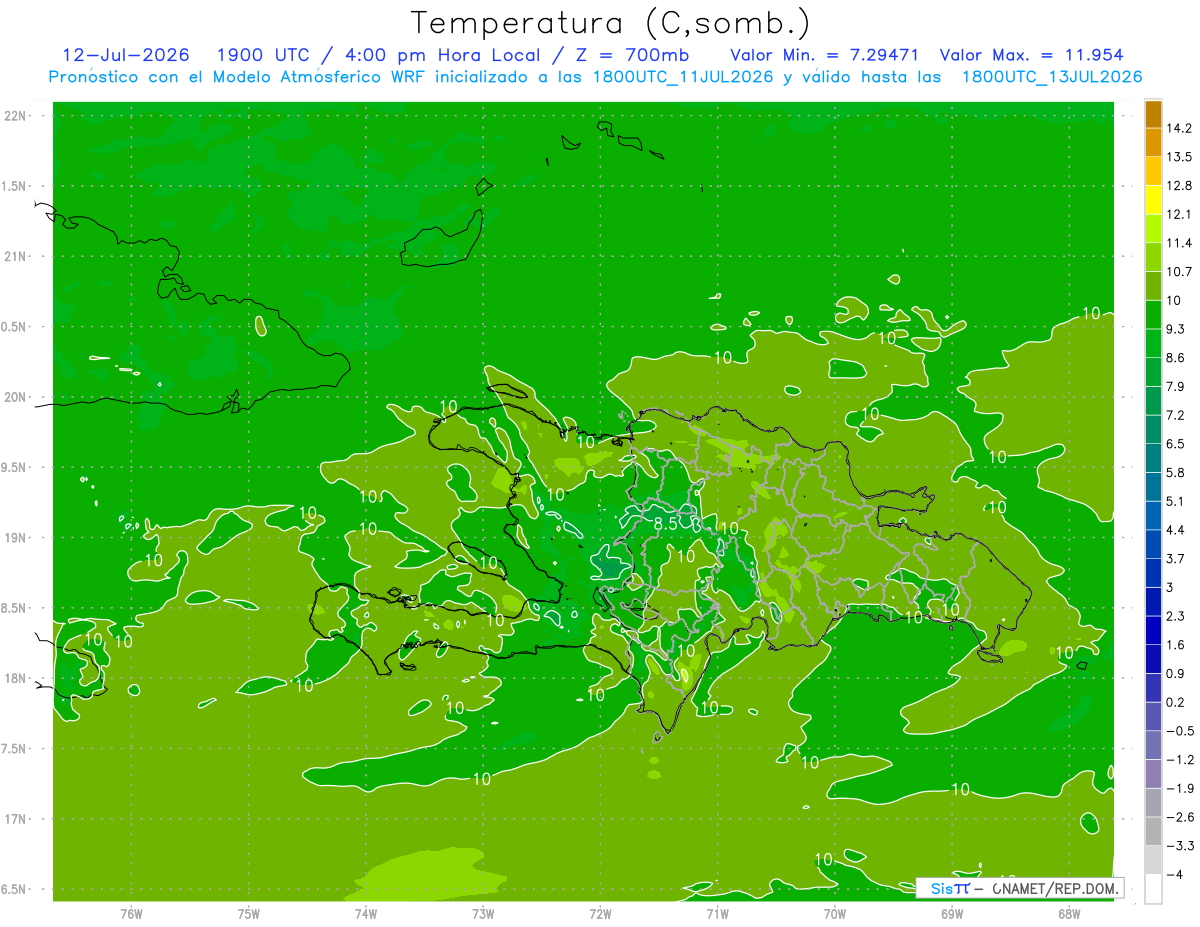1200x927 pixels.
Task: Click the yellow legend swatch between 12.1 and 12.8
Action: pos(1153,200)
